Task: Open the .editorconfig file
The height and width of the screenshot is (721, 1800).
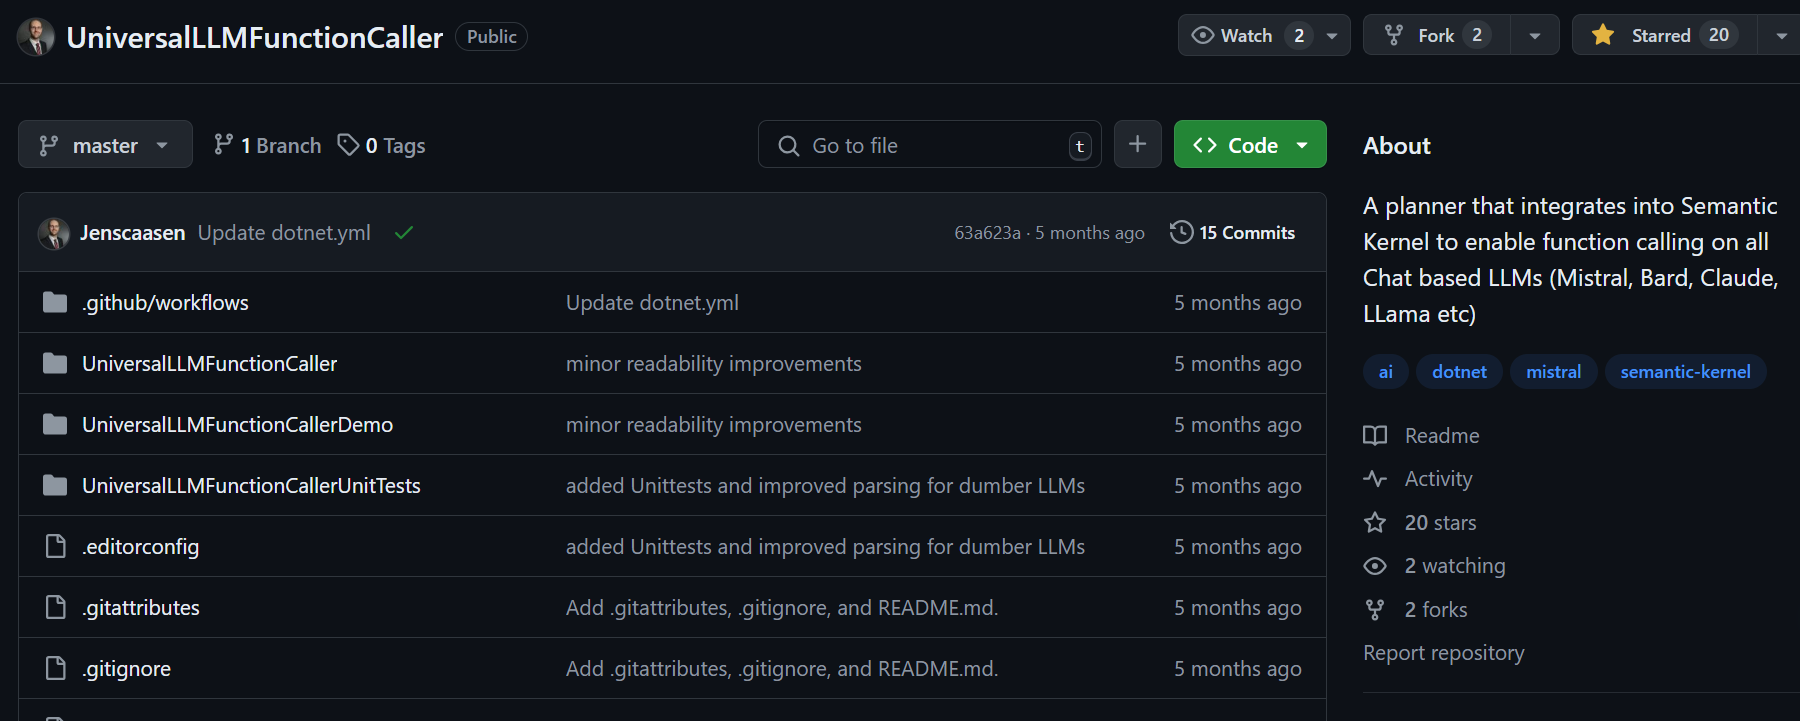Action: tap(140, 547)
